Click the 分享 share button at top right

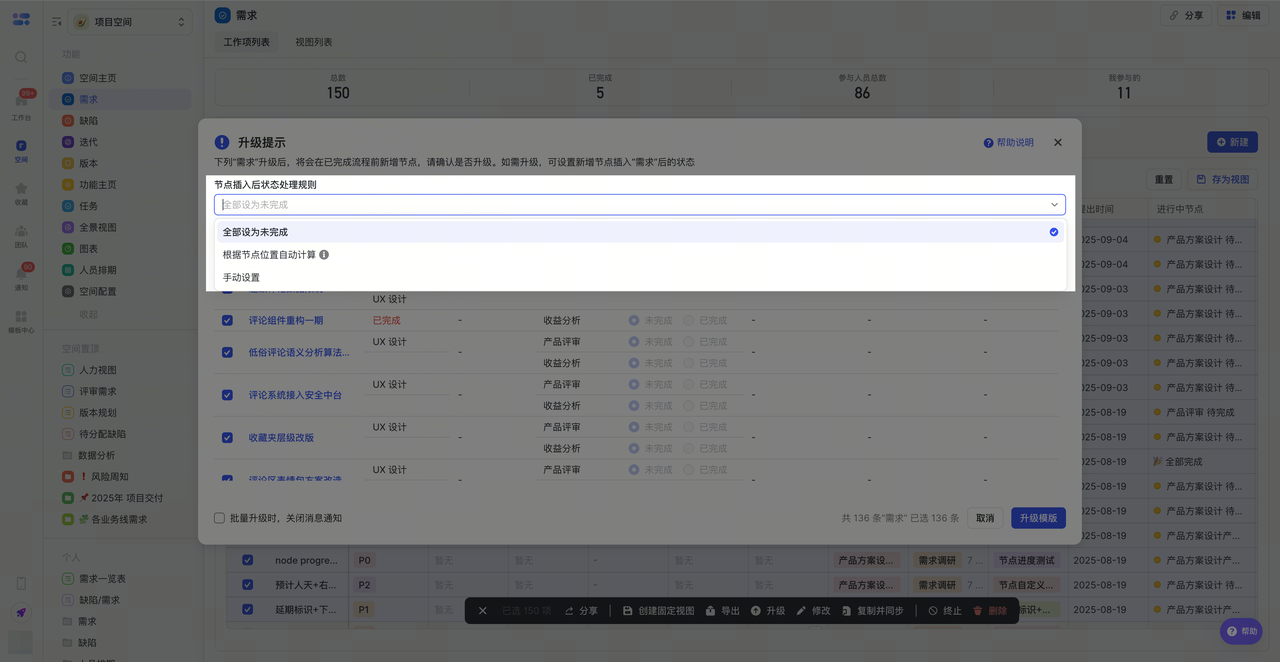tap(1187, 15)
